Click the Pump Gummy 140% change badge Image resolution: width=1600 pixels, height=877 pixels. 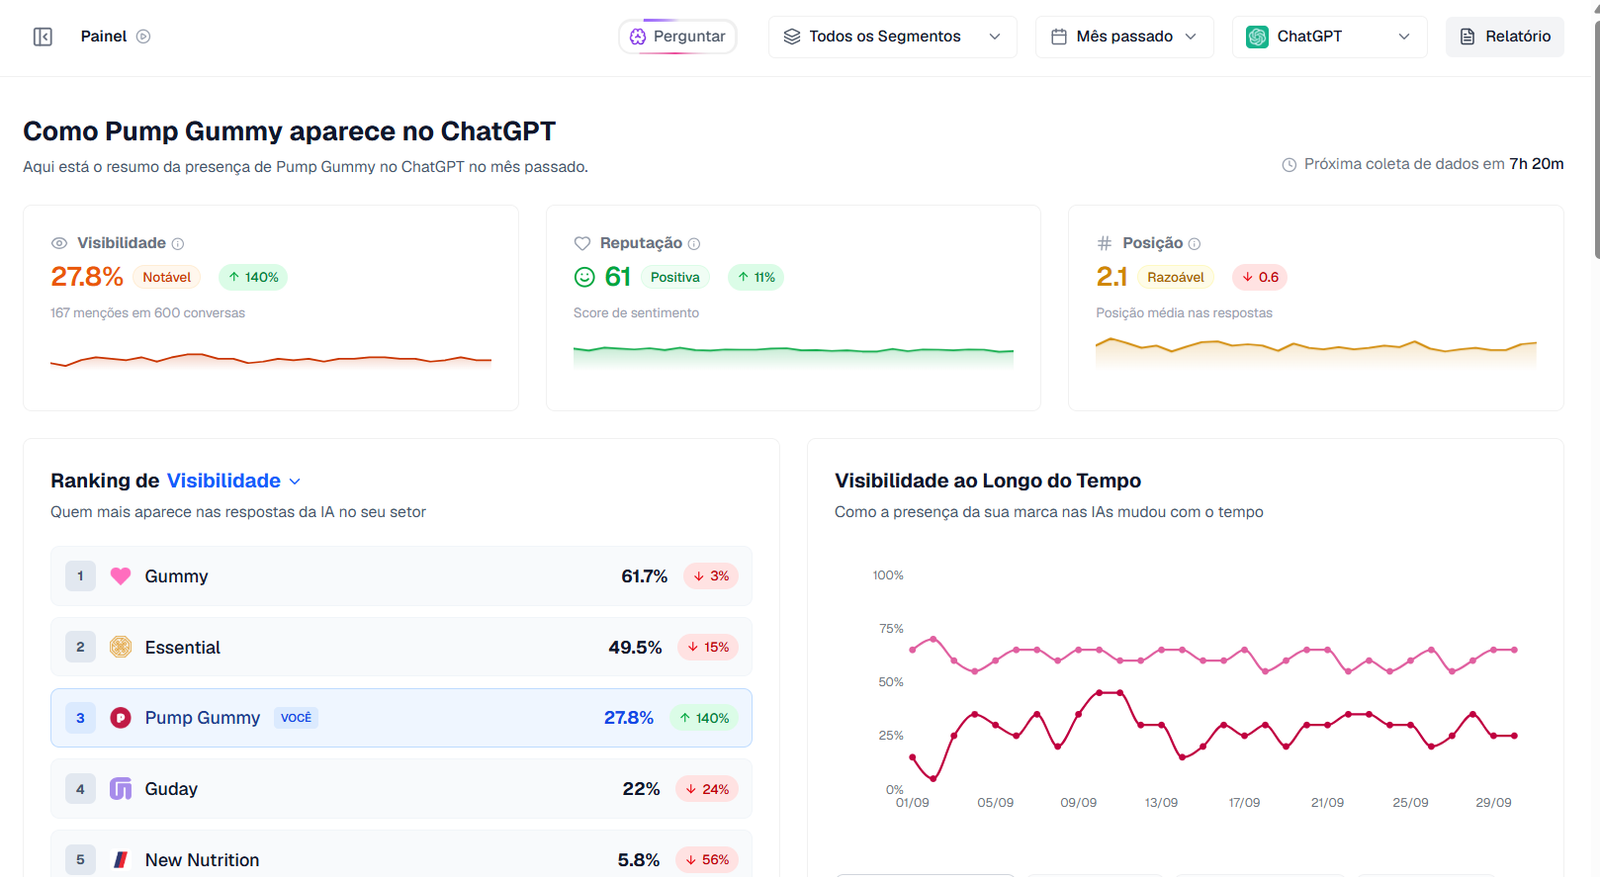pos(704,718)
